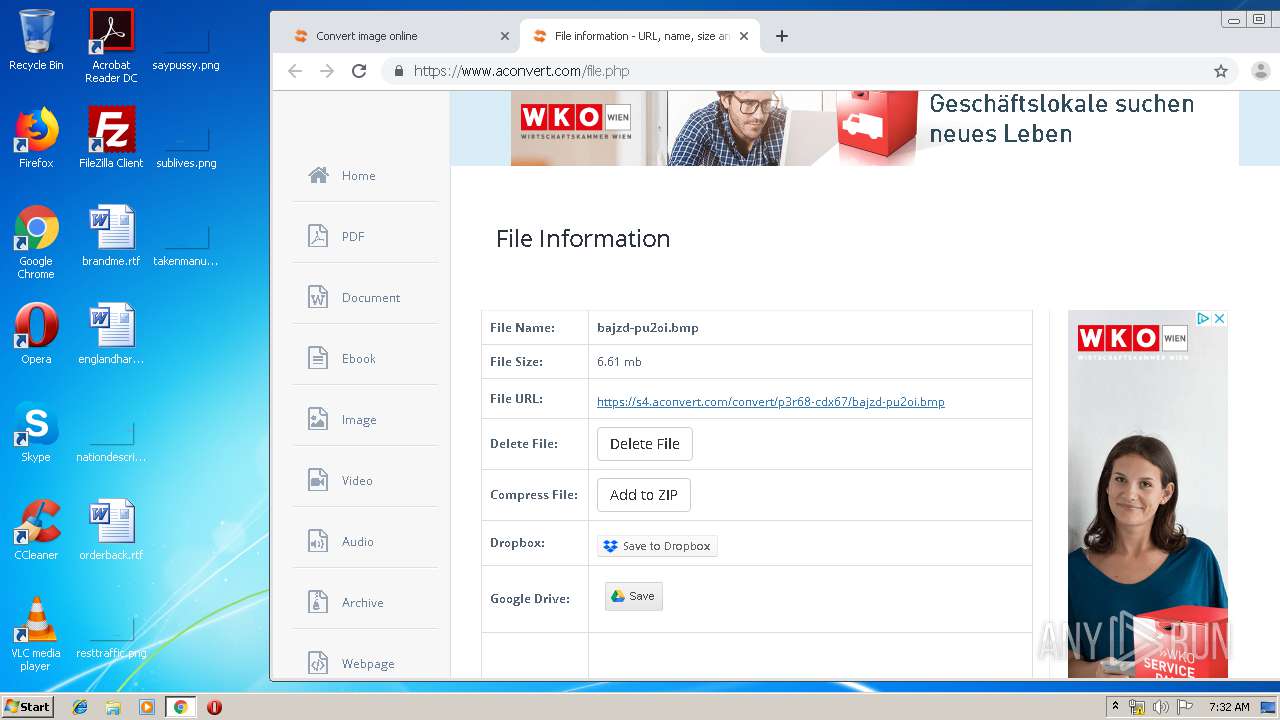Open the Document converter icon

point(318,298)
